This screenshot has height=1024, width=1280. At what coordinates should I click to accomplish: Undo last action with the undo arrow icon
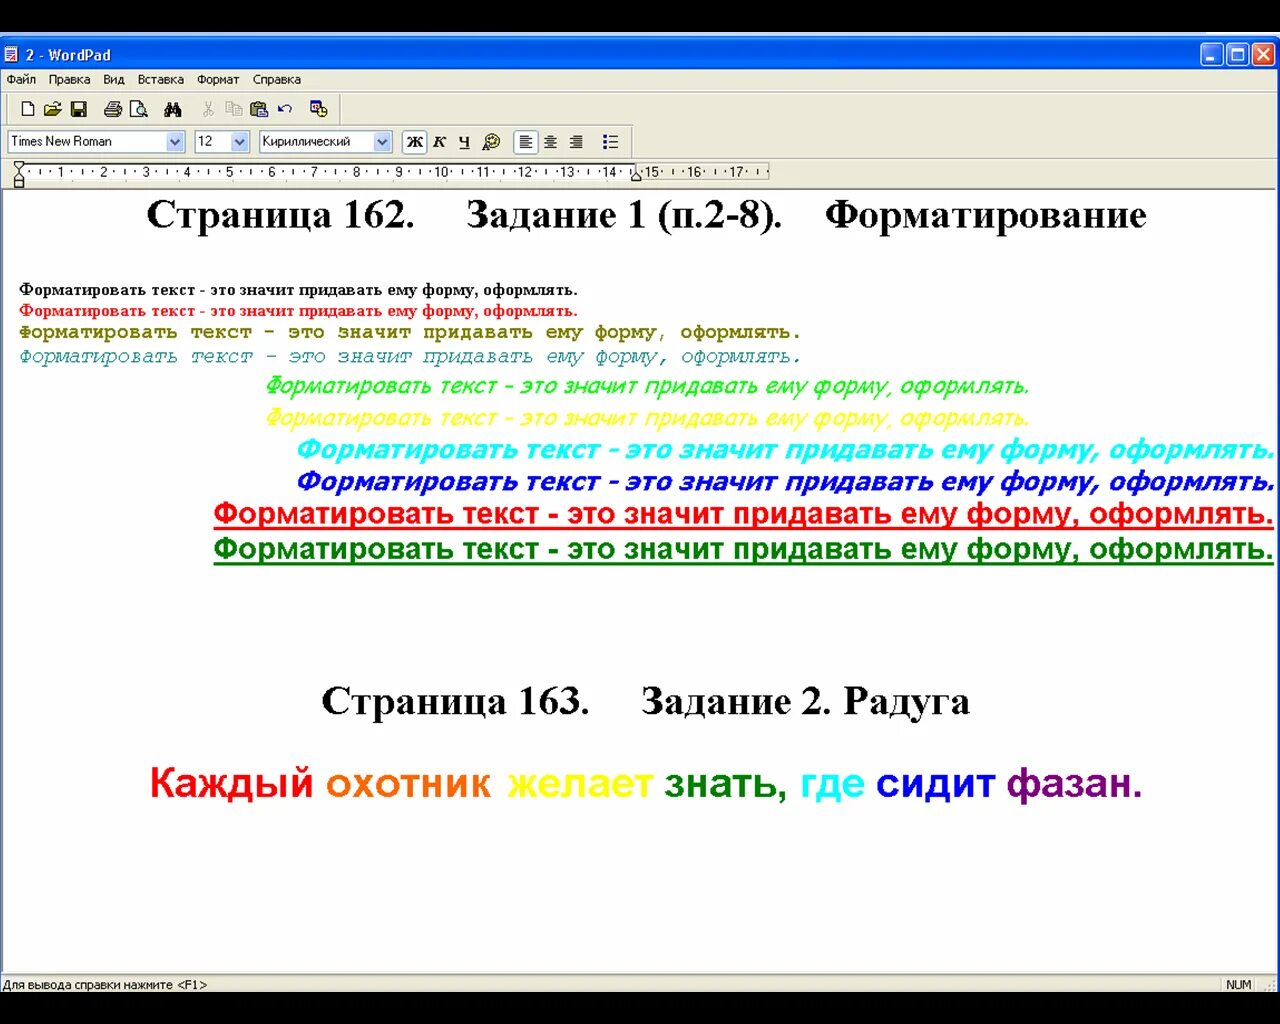point(285,109)
